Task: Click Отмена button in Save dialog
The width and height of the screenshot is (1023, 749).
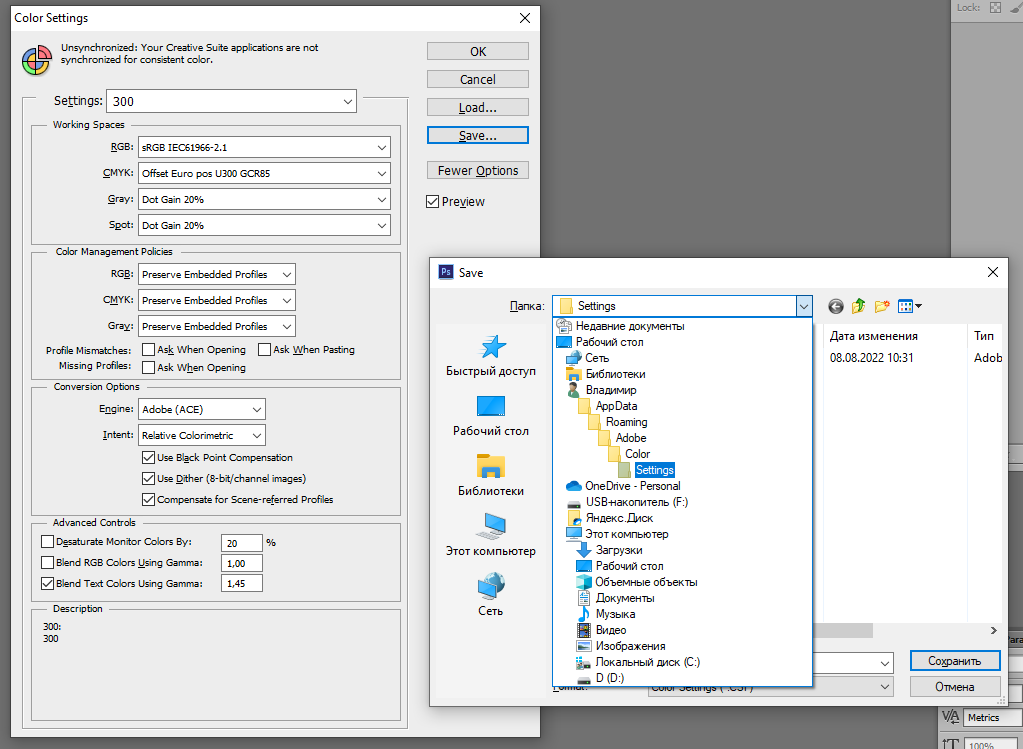Action: point(955,686)
